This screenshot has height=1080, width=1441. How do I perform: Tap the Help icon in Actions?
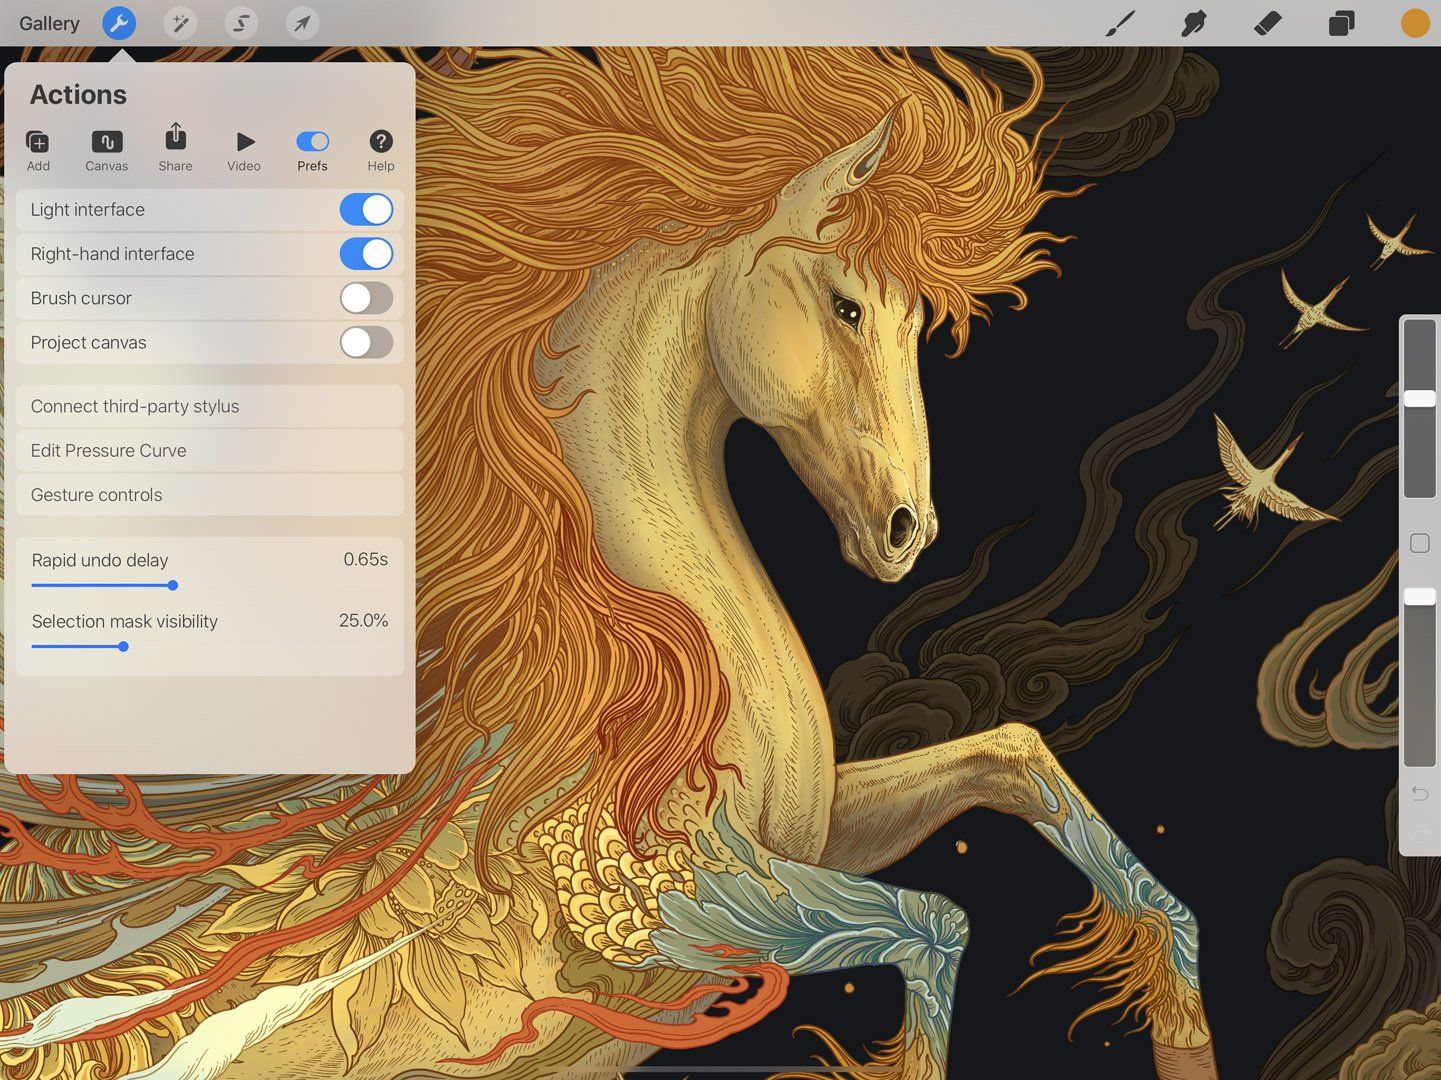[380, 148]
